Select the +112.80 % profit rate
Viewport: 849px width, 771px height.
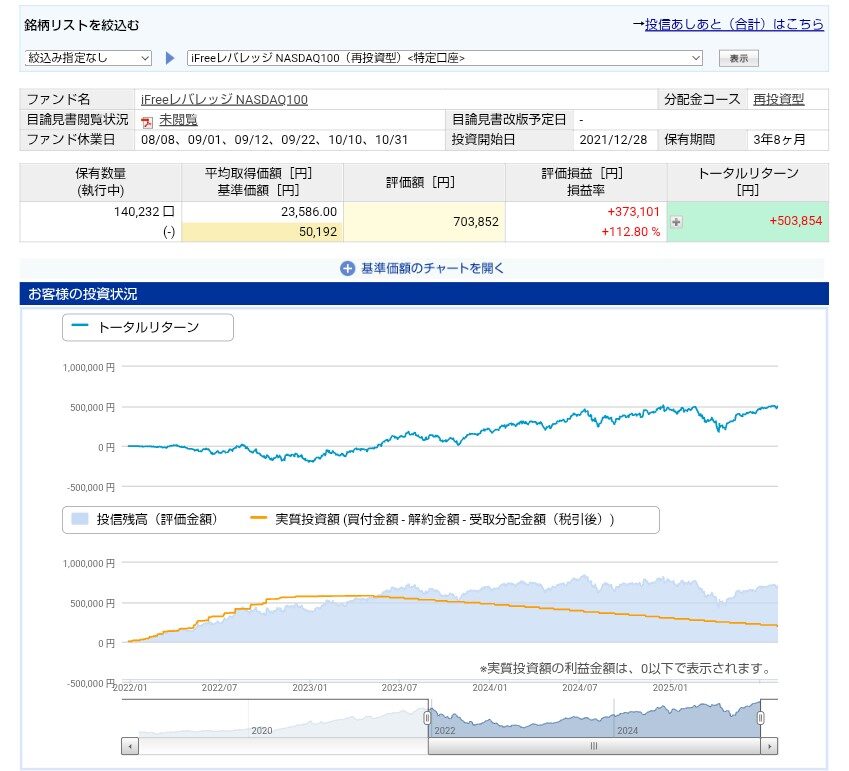point(631,232)
